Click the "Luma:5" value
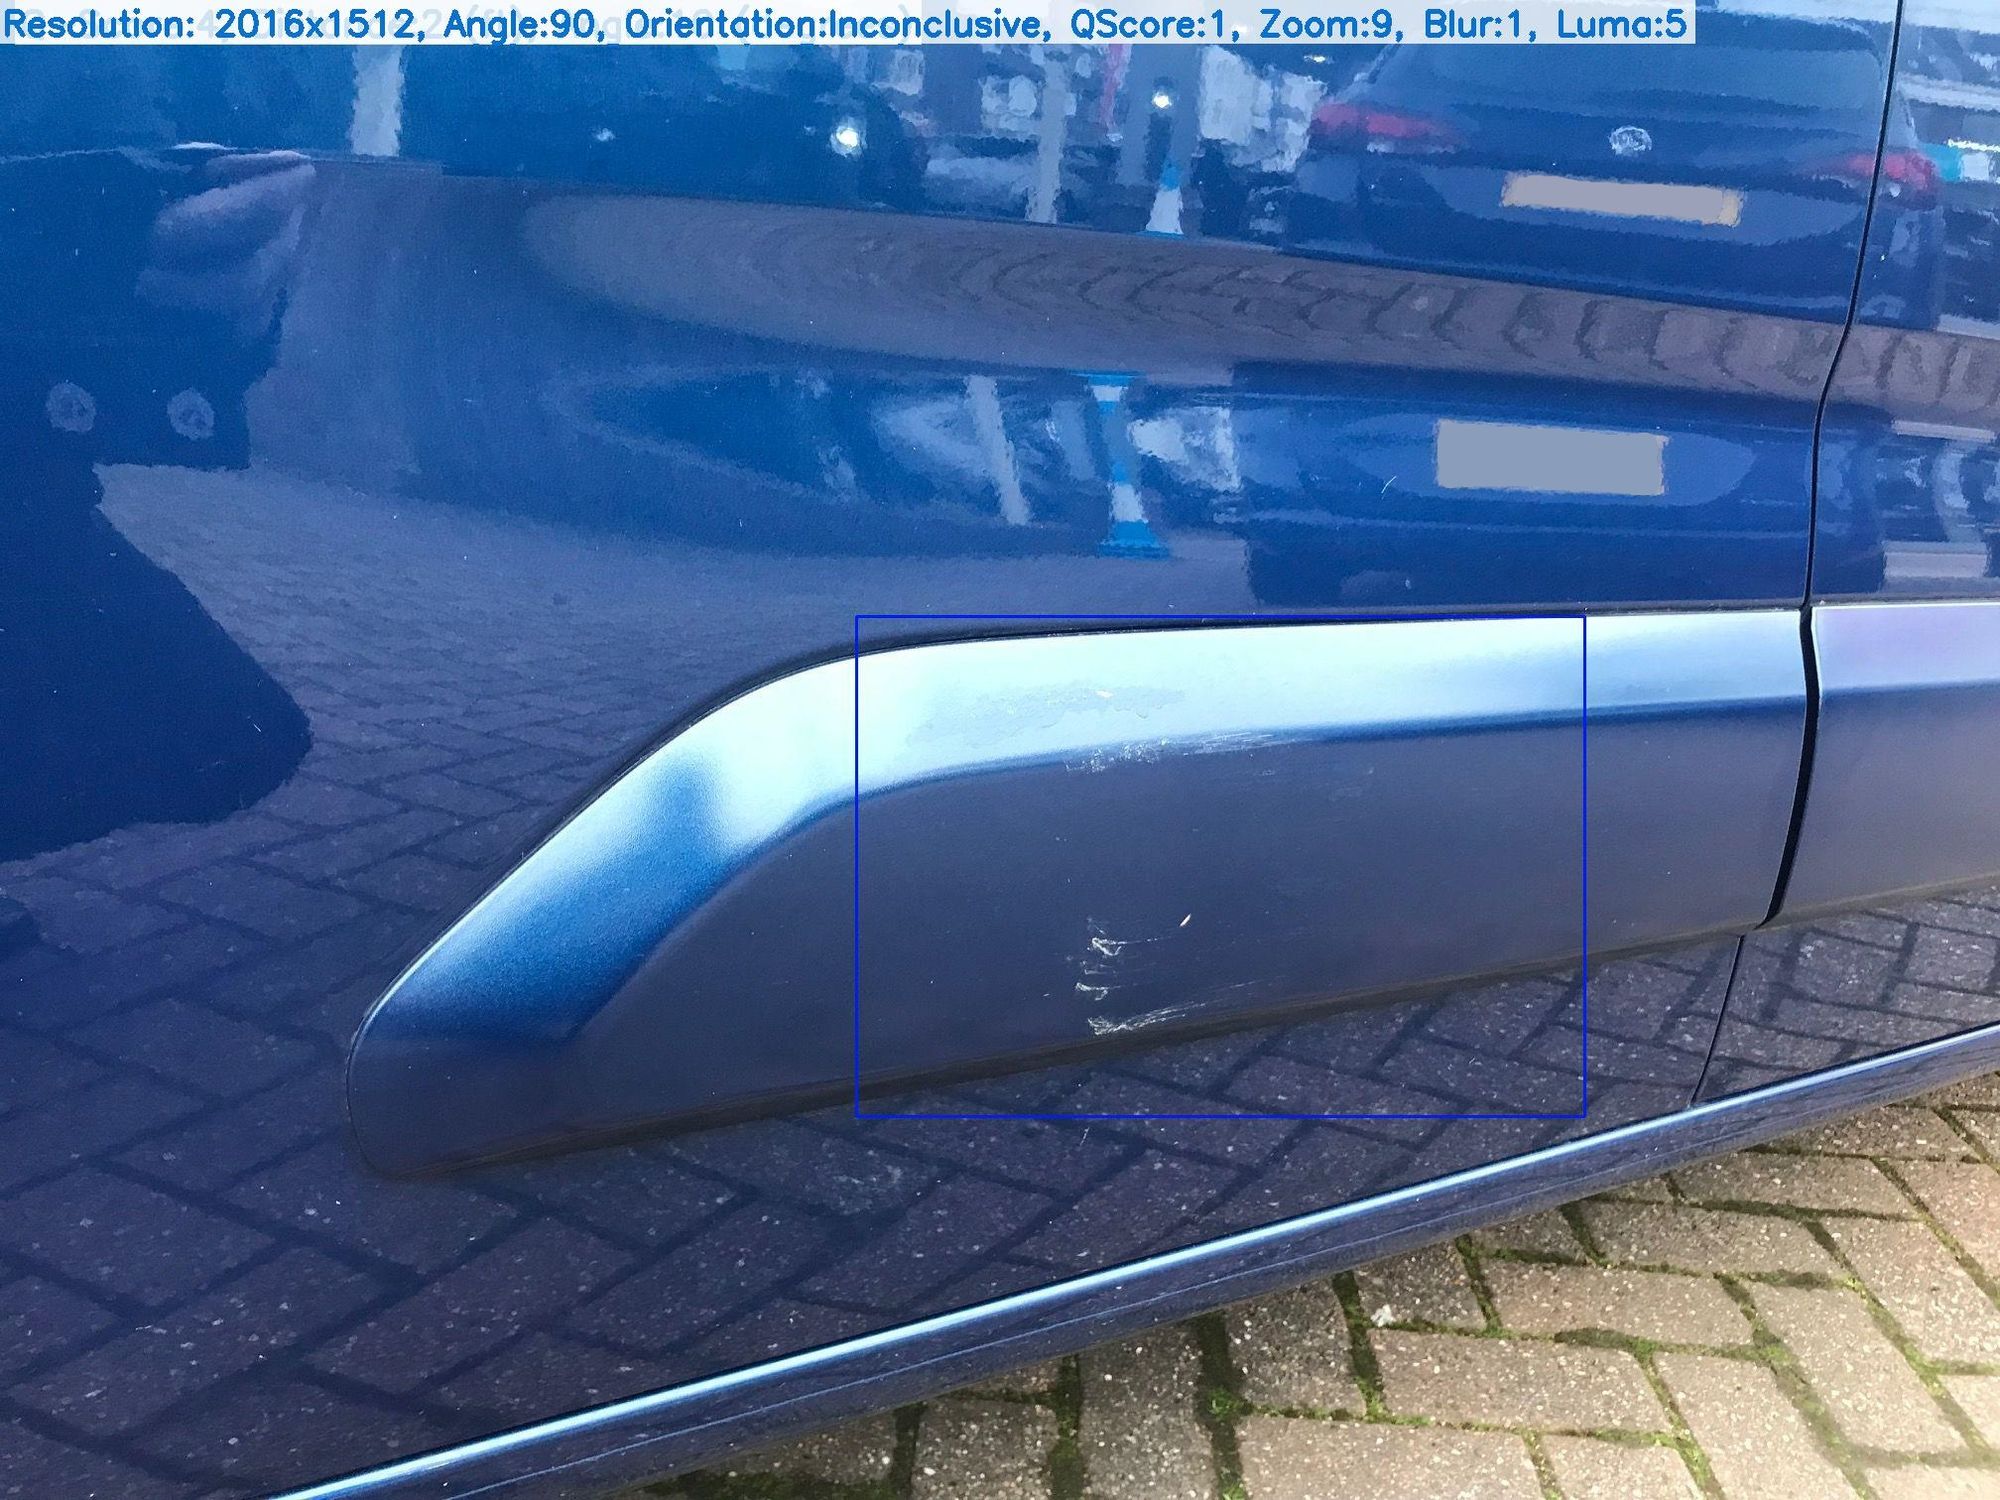Viewport: 2000px width, 1500px height. pos(1622,24)
